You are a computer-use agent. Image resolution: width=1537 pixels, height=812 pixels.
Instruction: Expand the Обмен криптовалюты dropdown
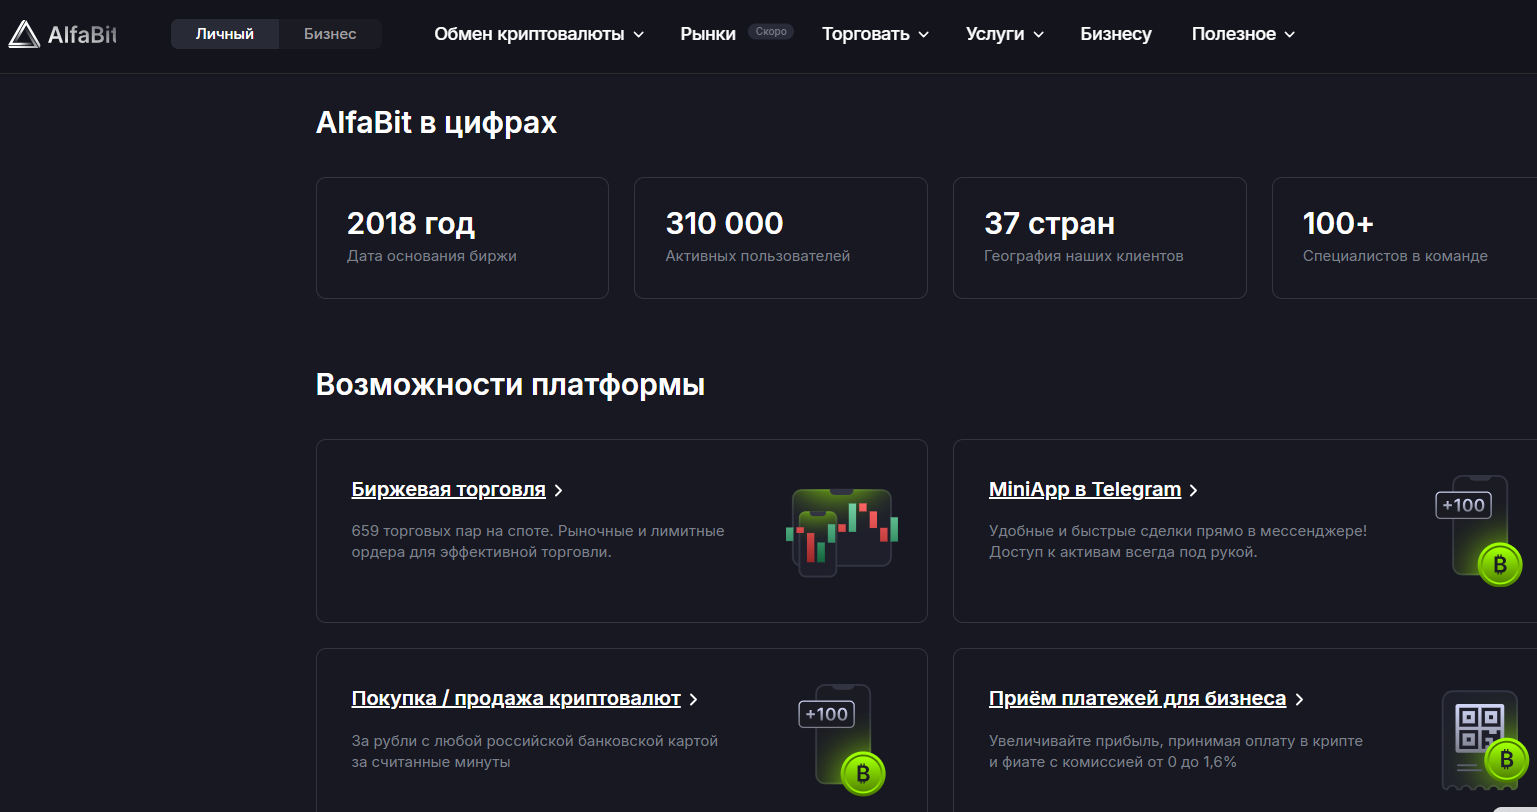tap(539, 34)
